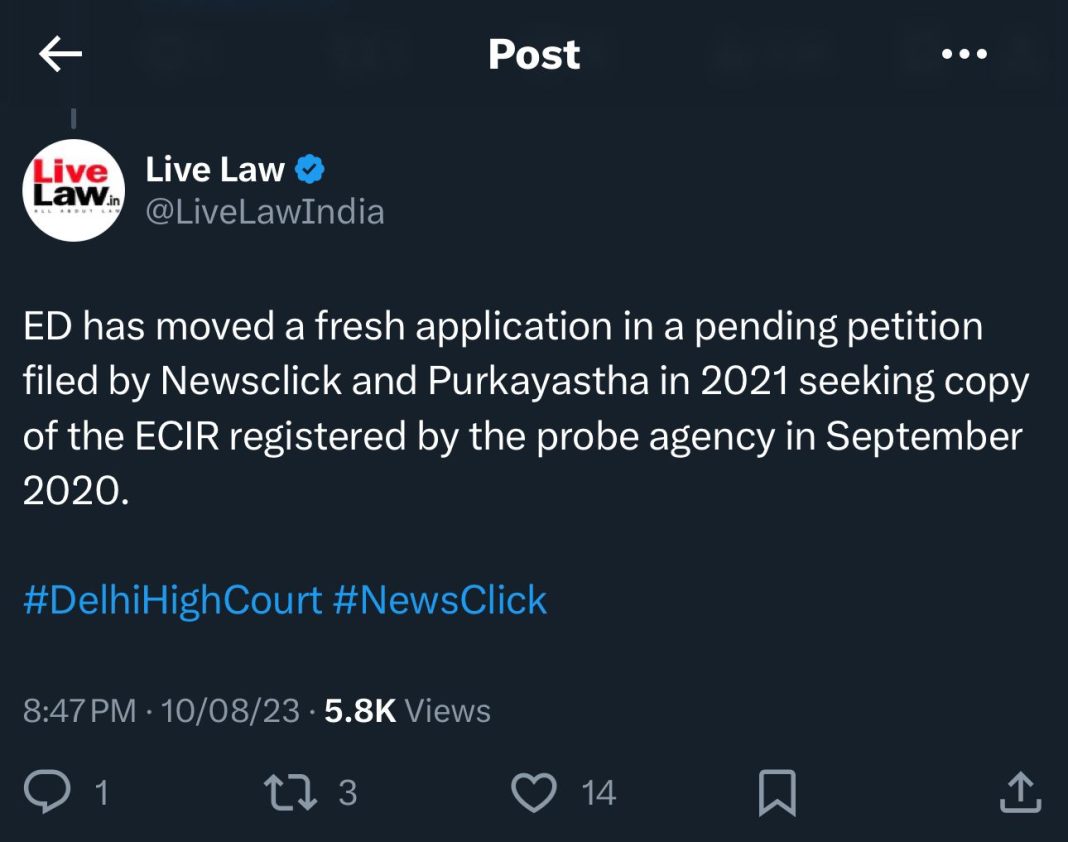
Task: Tap the repost arrows icon
Action: coord(290,792)
